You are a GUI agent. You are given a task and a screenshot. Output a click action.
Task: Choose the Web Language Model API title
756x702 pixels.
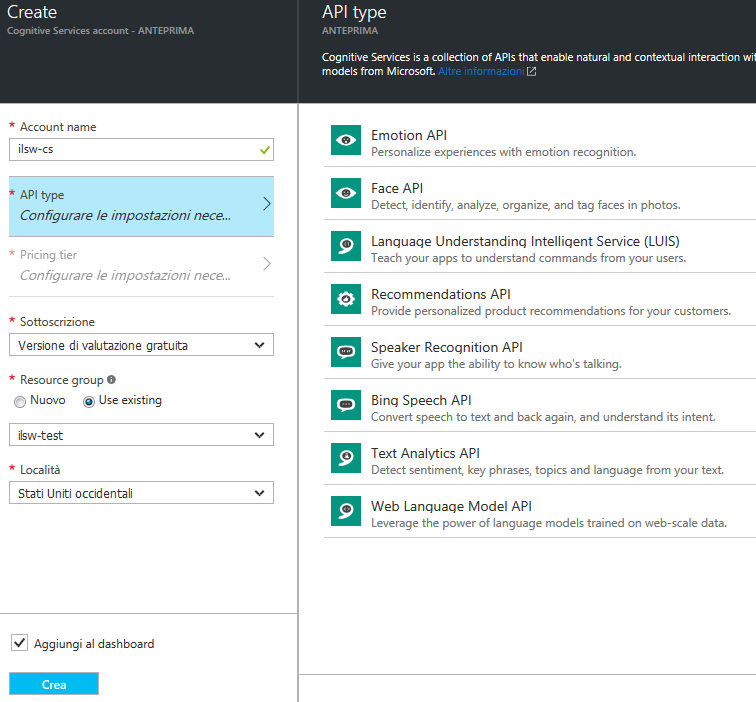click(x=451, y=506)
